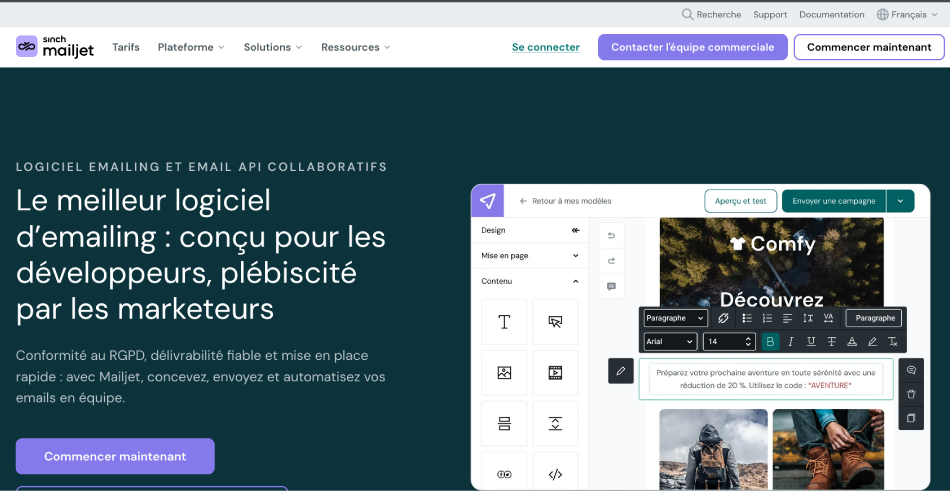Open the highlight color pen tool
This screenshot has height=491, width=950.
[x=872, y=342]
